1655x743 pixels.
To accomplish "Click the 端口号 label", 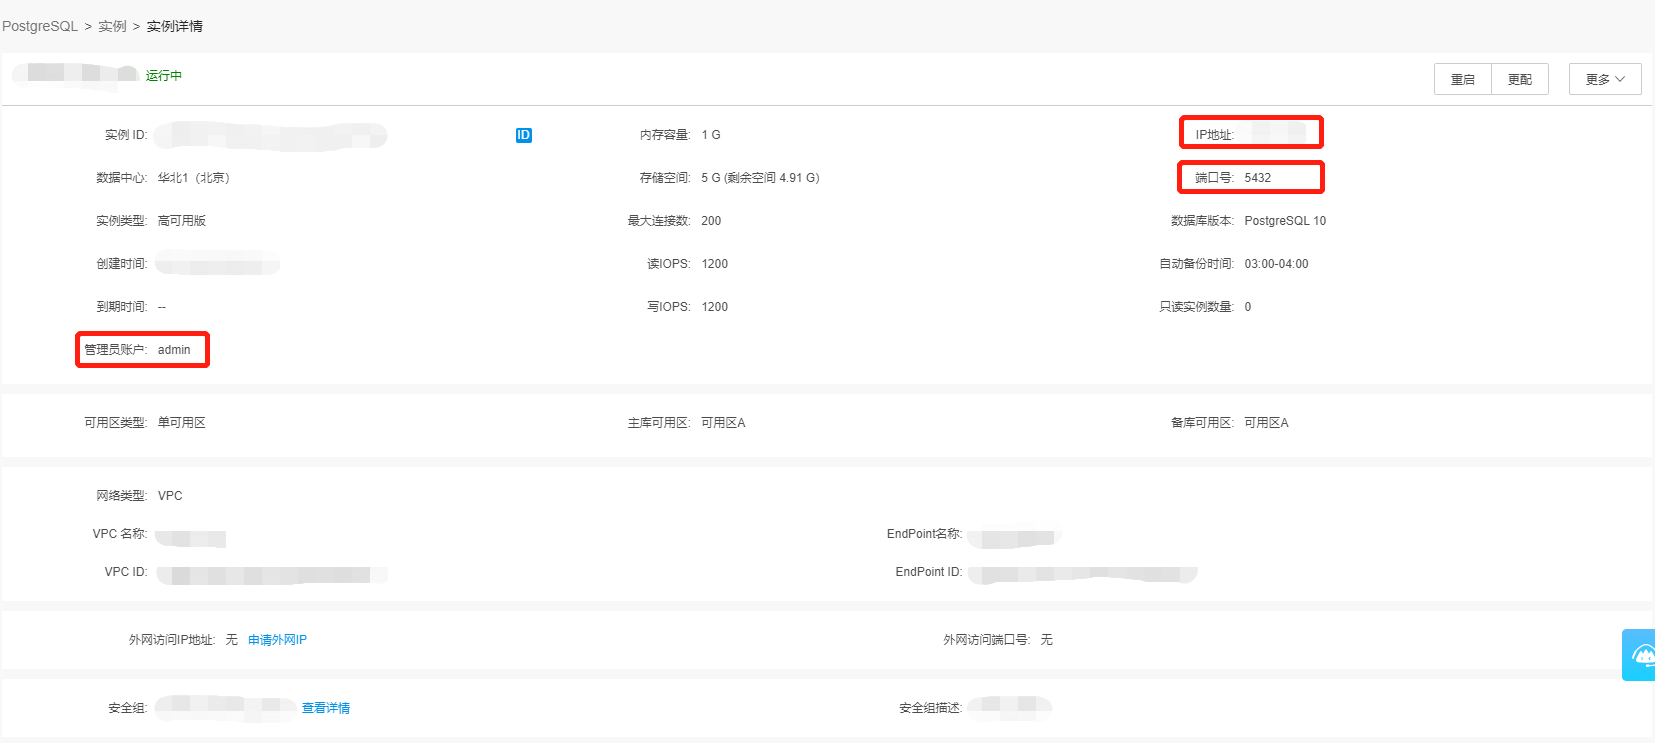I will point(1215,178).
